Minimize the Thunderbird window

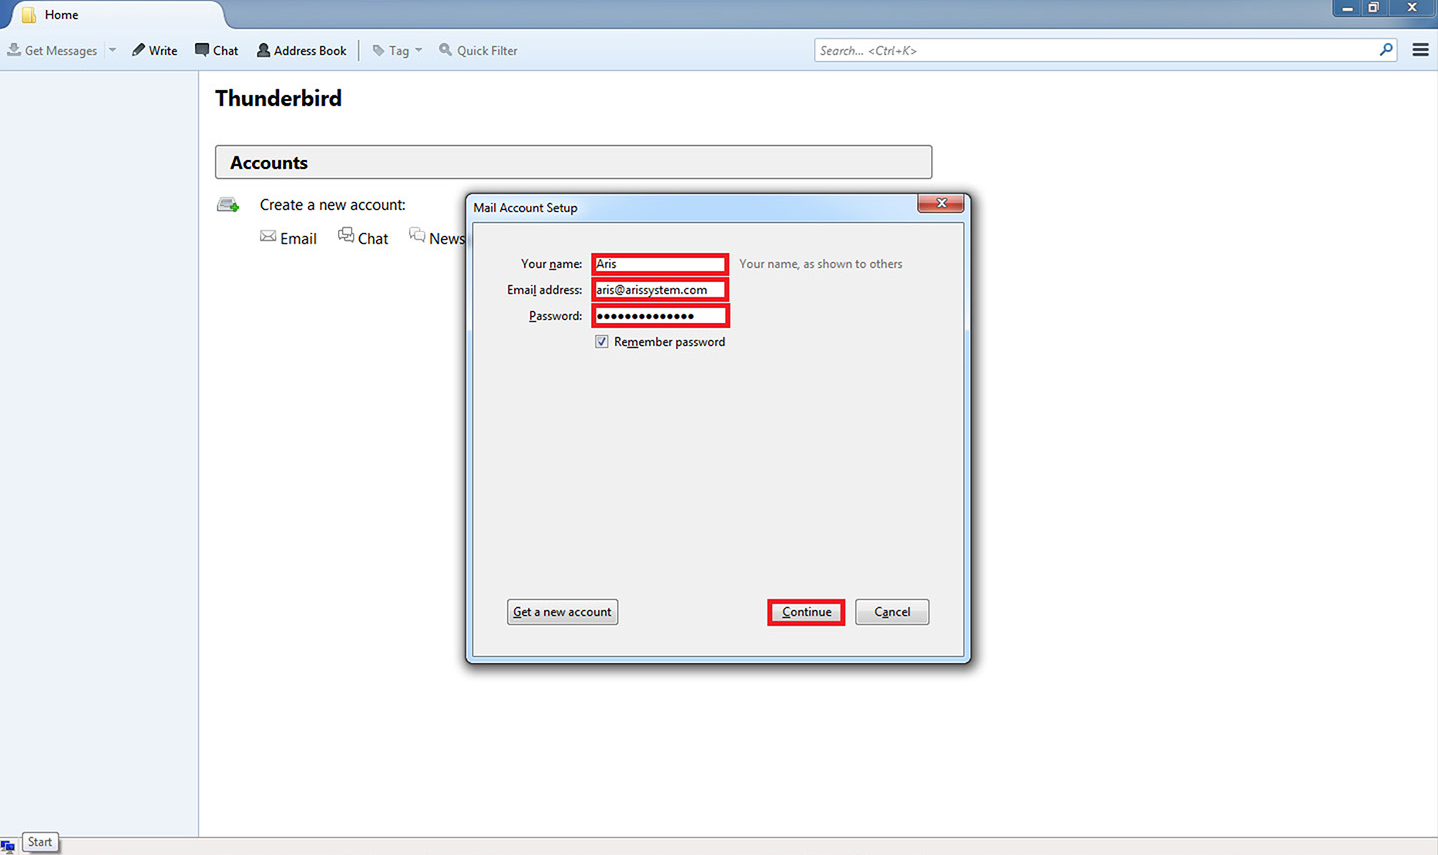(1347, 8)
